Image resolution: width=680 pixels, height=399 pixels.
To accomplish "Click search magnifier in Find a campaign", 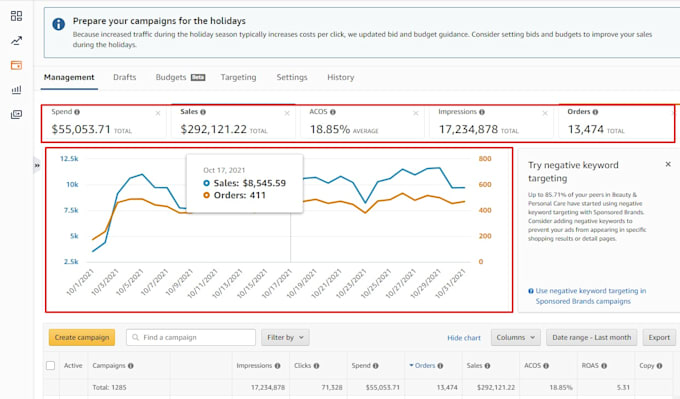I will 135,337.
